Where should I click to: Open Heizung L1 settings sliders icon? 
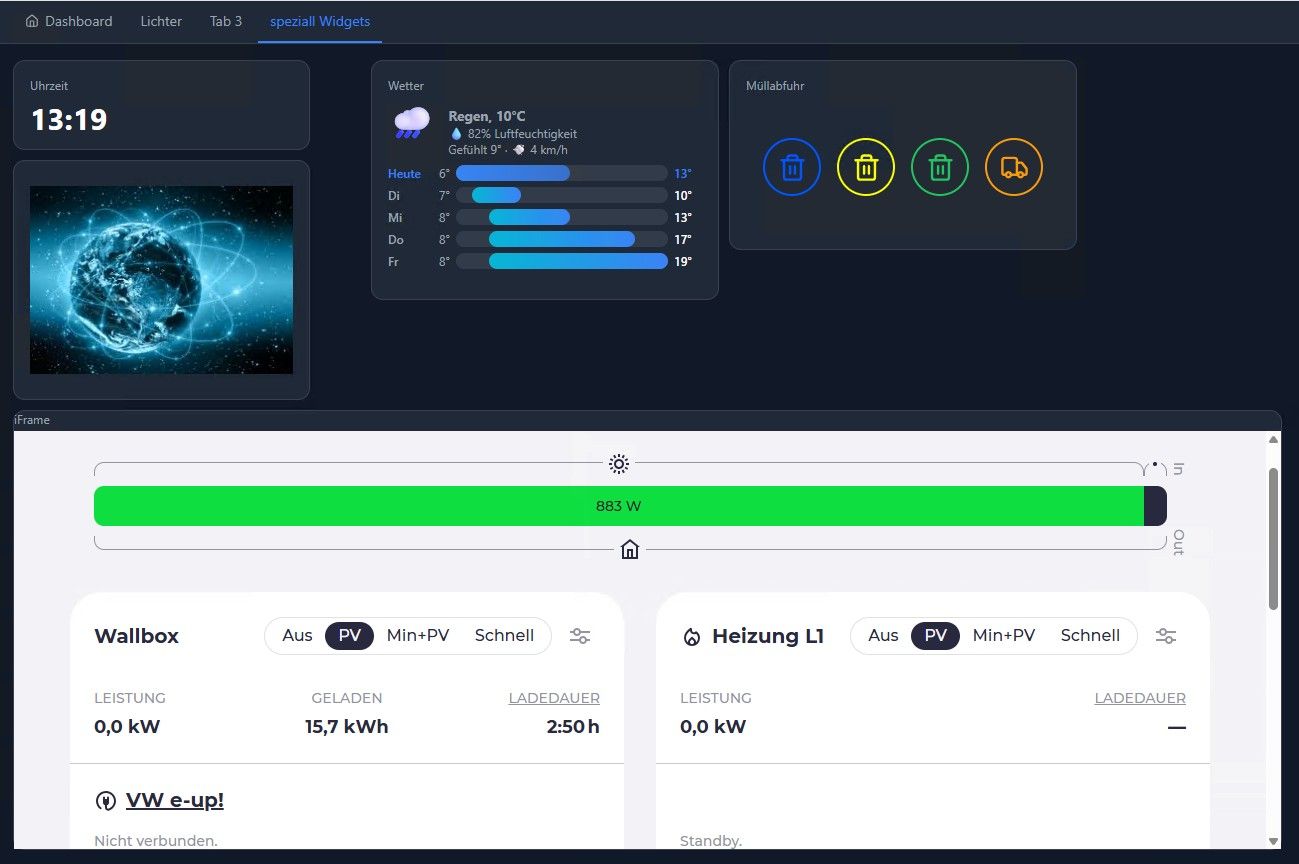pyautogui.click(x=1166, y=636)
